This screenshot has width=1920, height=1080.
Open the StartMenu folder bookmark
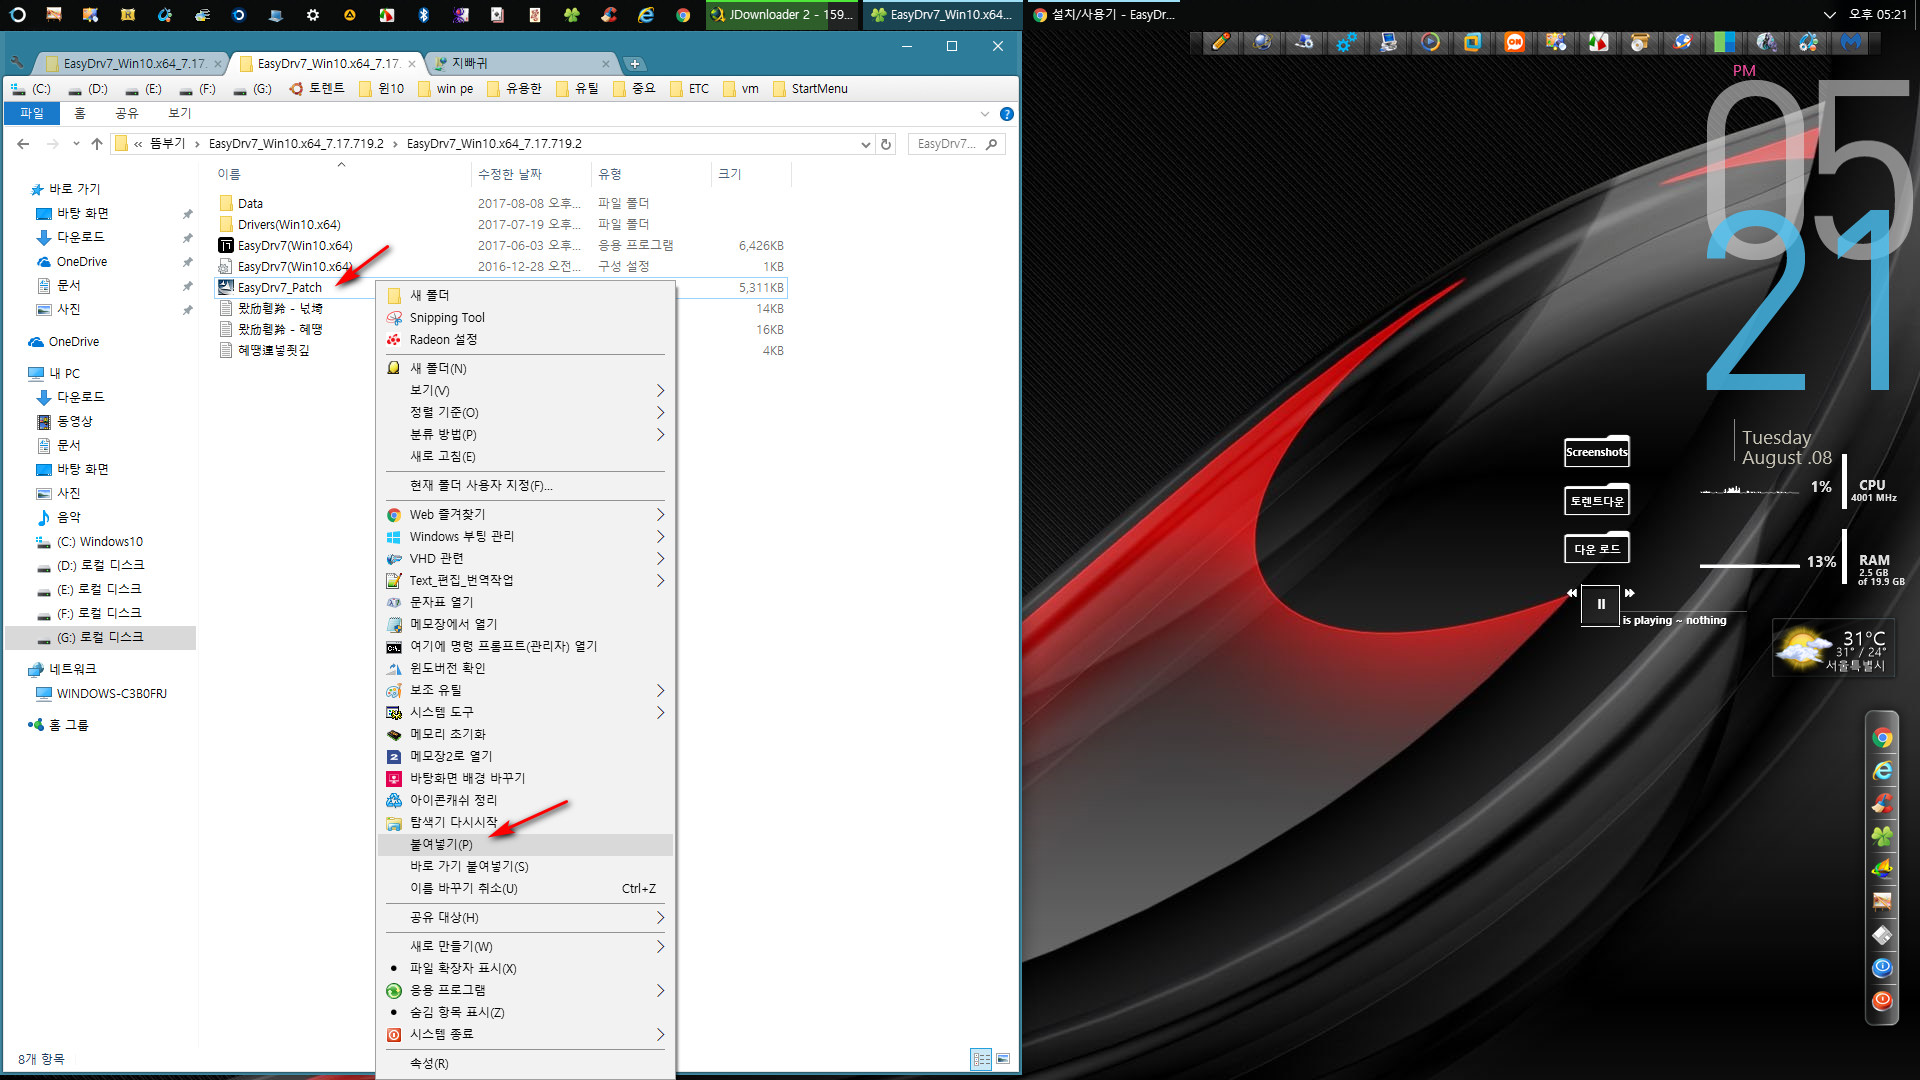810,89
